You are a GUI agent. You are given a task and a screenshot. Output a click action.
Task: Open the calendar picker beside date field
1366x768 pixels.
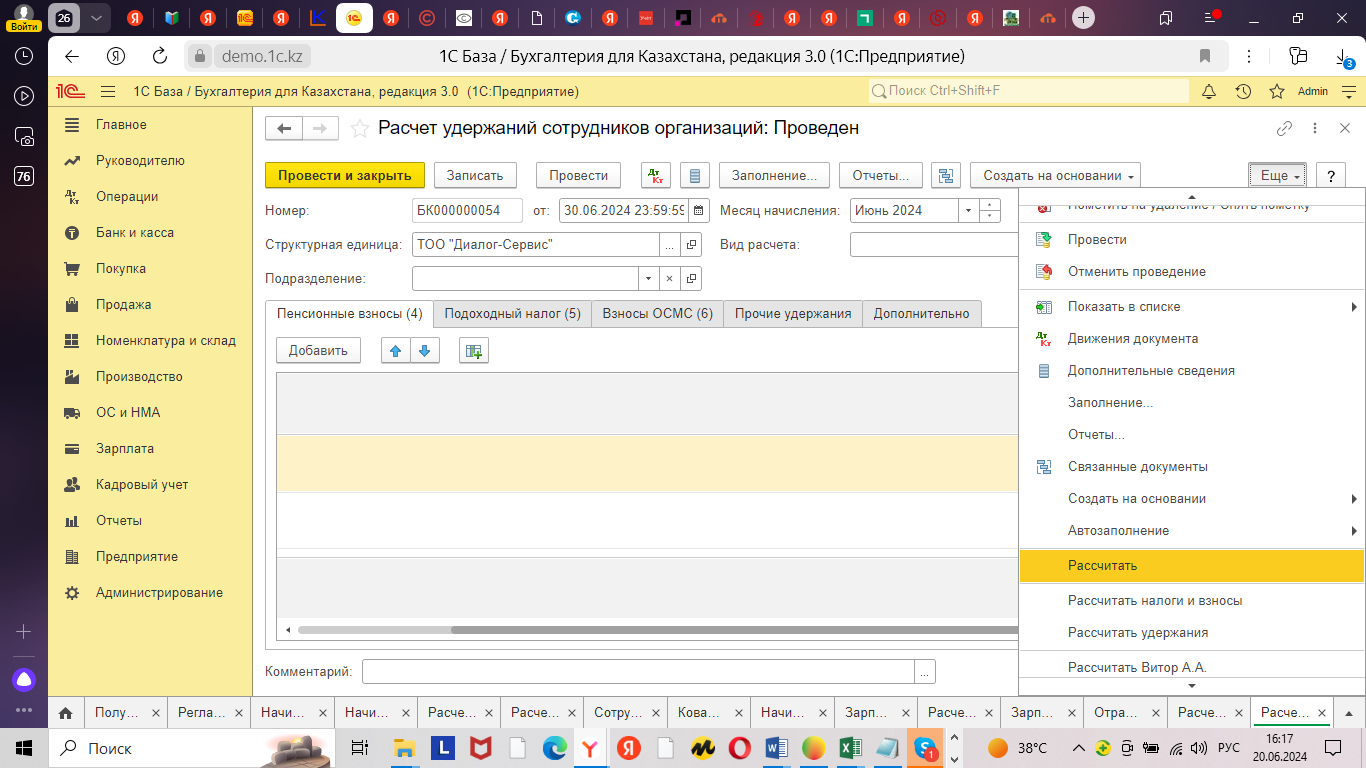[x=699, y=211]
